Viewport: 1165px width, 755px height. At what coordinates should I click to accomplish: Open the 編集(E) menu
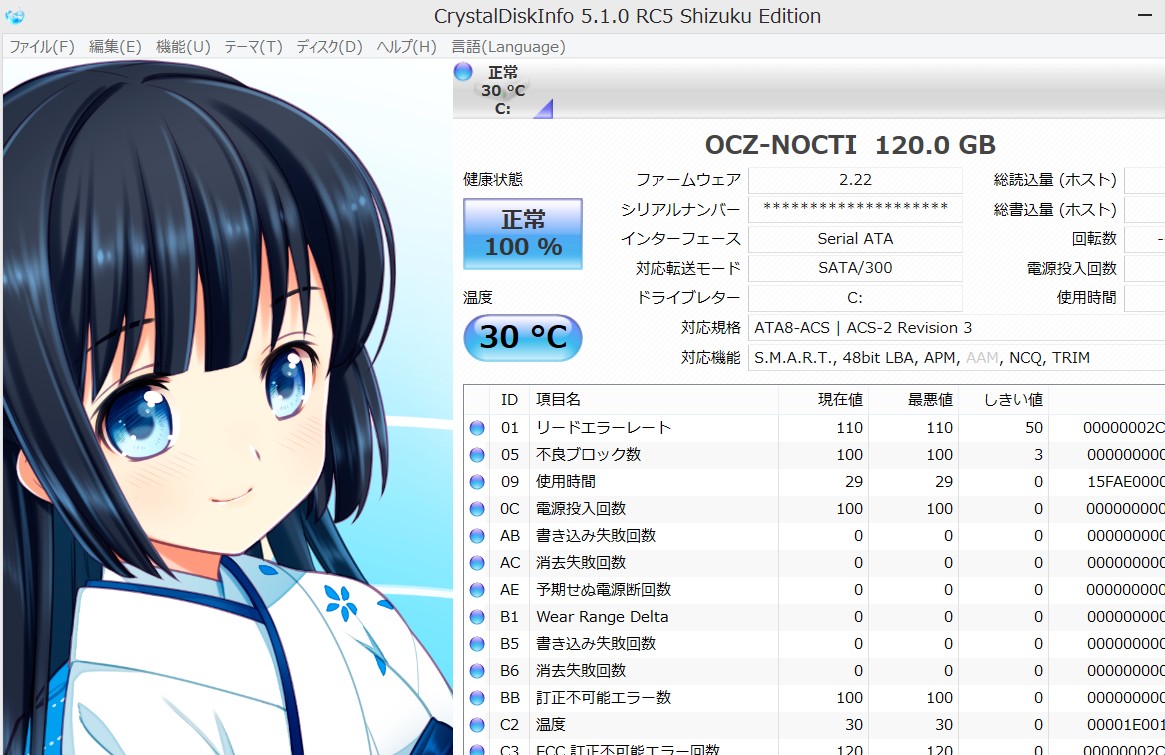[115, 47]
